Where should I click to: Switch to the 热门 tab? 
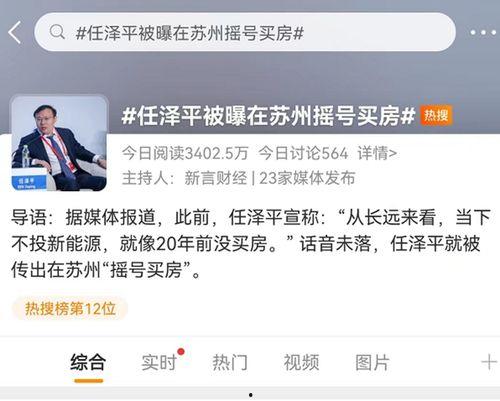230,362
